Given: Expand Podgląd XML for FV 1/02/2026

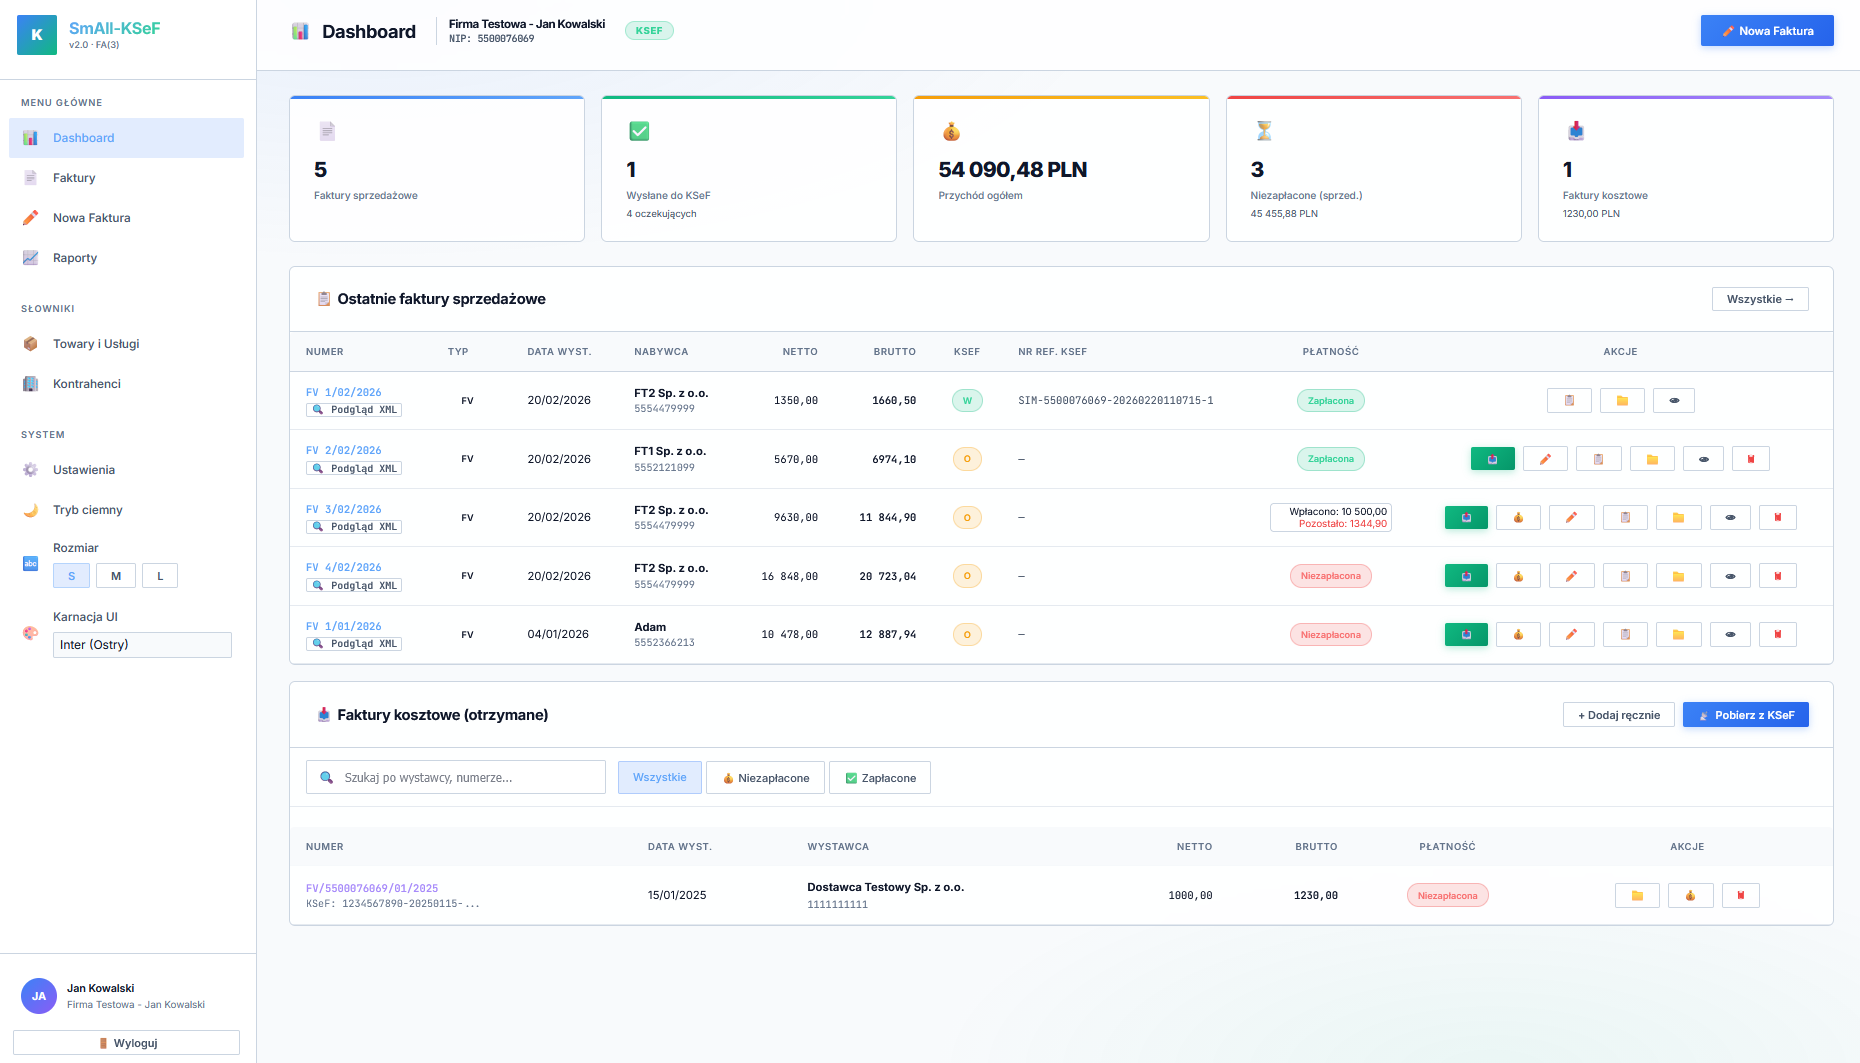Looking at the screenshot, I should (353, 409).
